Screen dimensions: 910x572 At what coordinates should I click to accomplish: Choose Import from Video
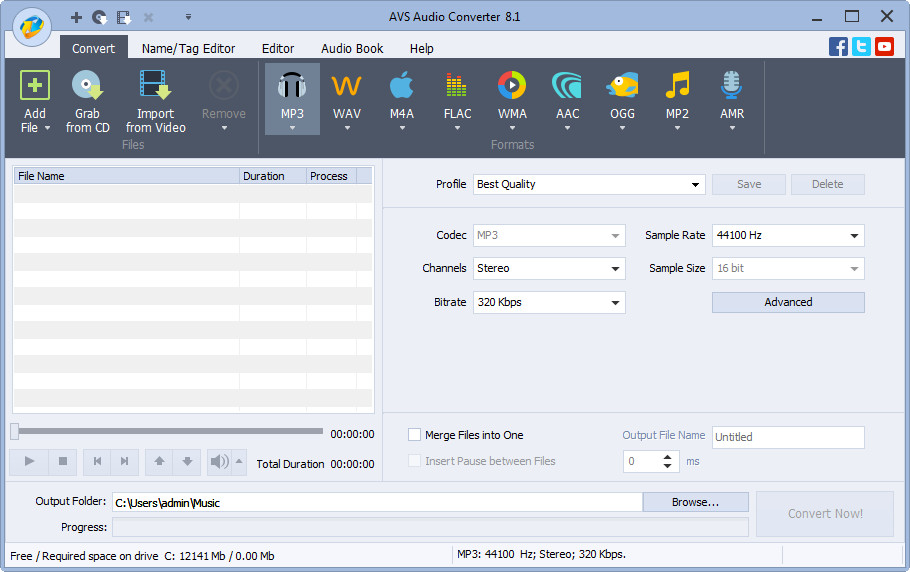coord(156,102)
